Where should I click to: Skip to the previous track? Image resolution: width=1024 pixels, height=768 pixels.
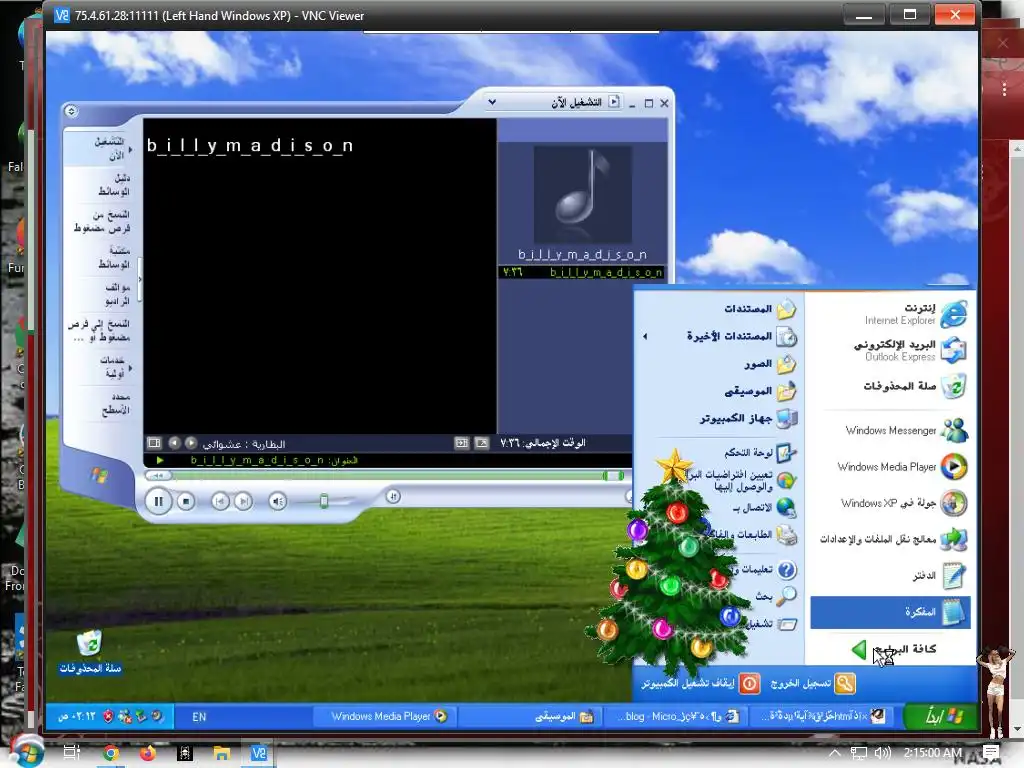tap(220, 502)
